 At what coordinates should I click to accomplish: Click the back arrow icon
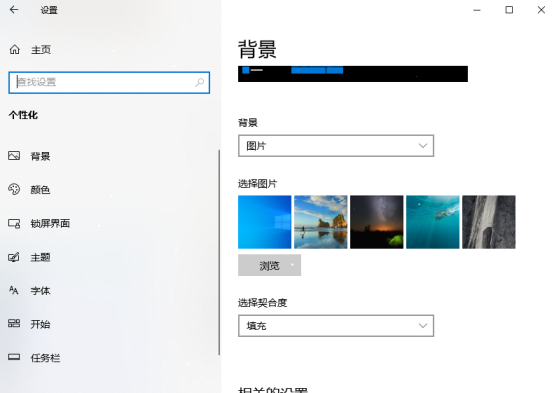14,10
